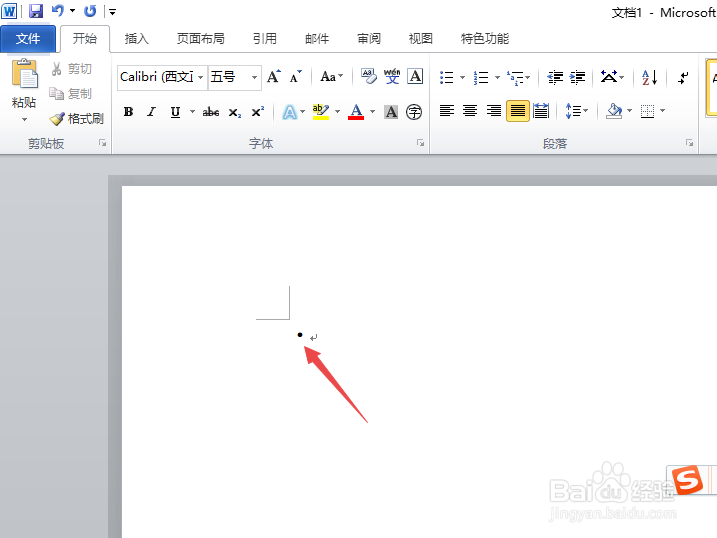Switch to the 插入 tab

(136, 39)
